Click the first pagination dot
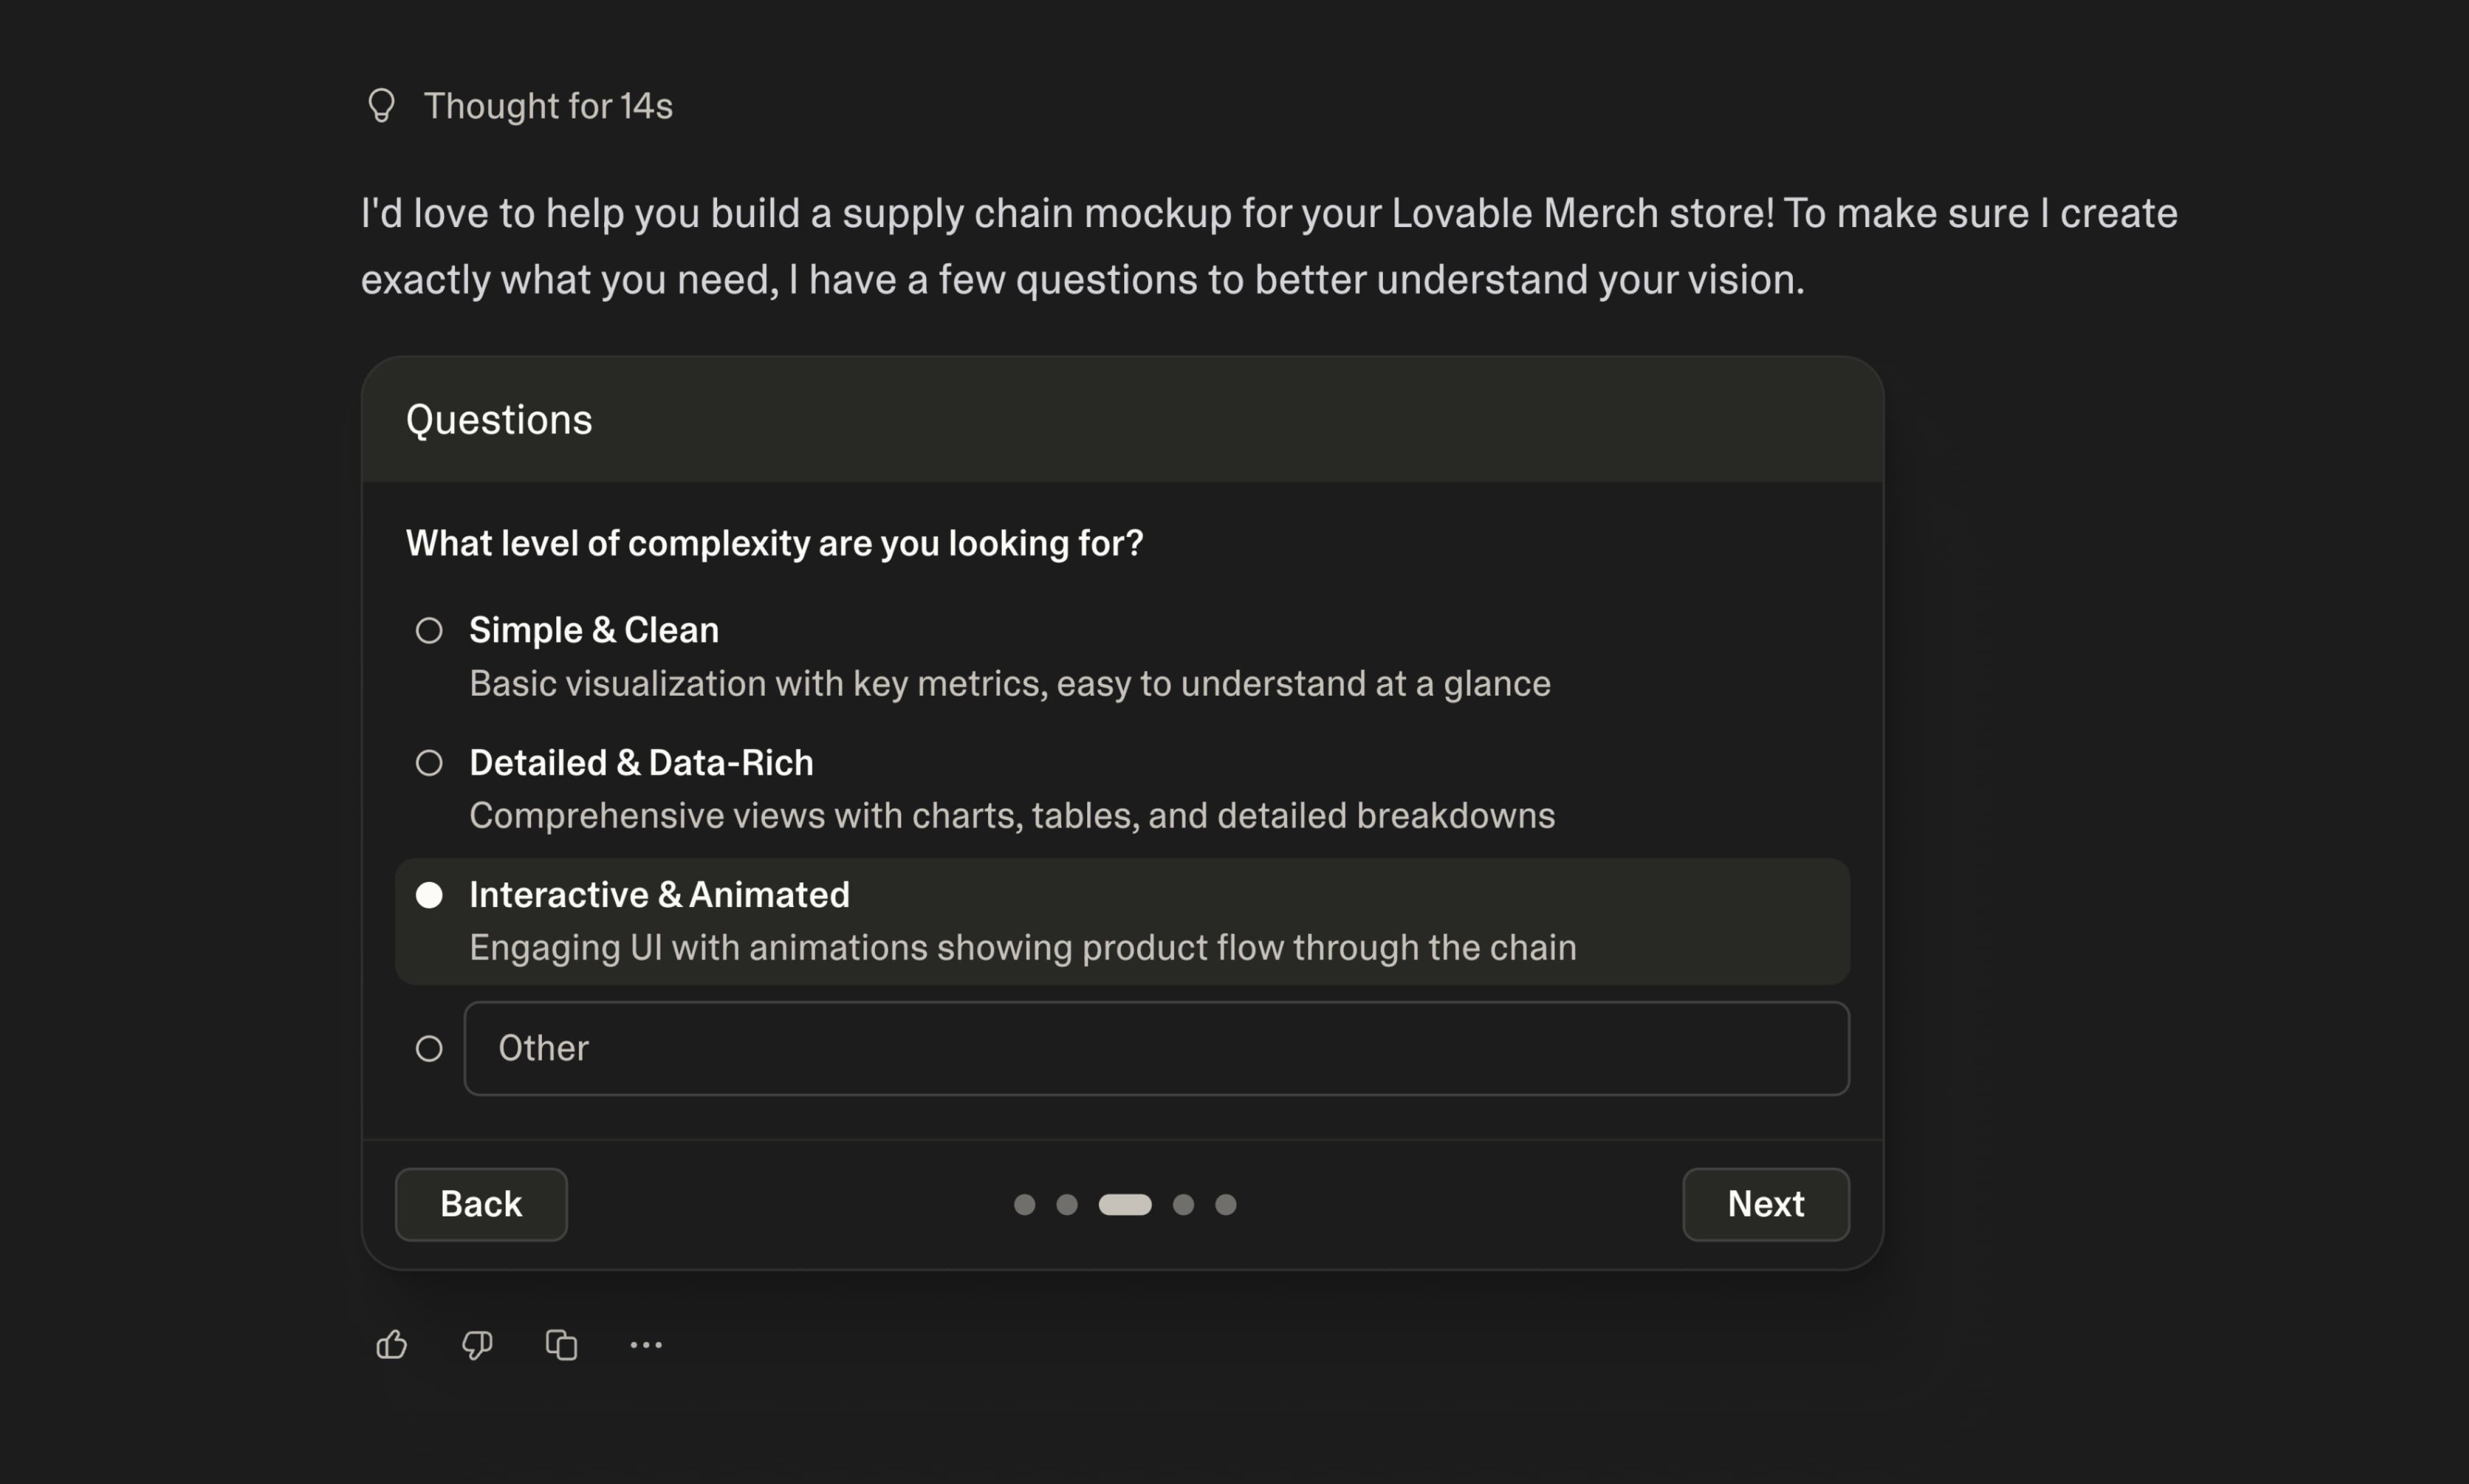 pos(1024,1204)
